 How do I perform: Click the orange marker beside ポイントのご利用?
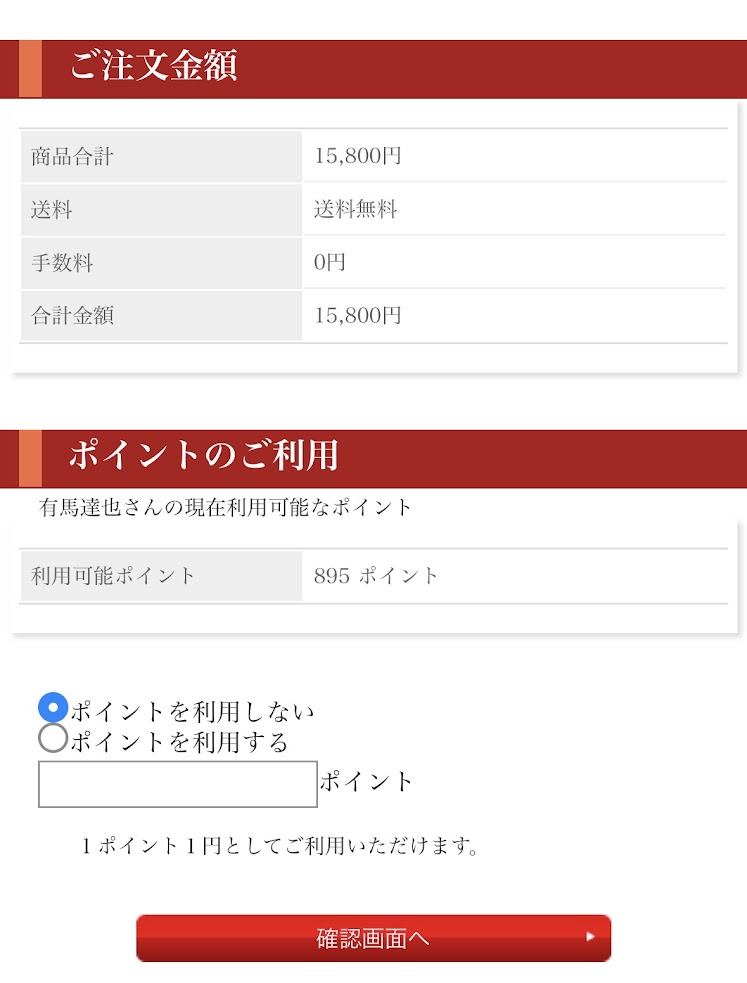pyautogui.click(x=31, y=459)
